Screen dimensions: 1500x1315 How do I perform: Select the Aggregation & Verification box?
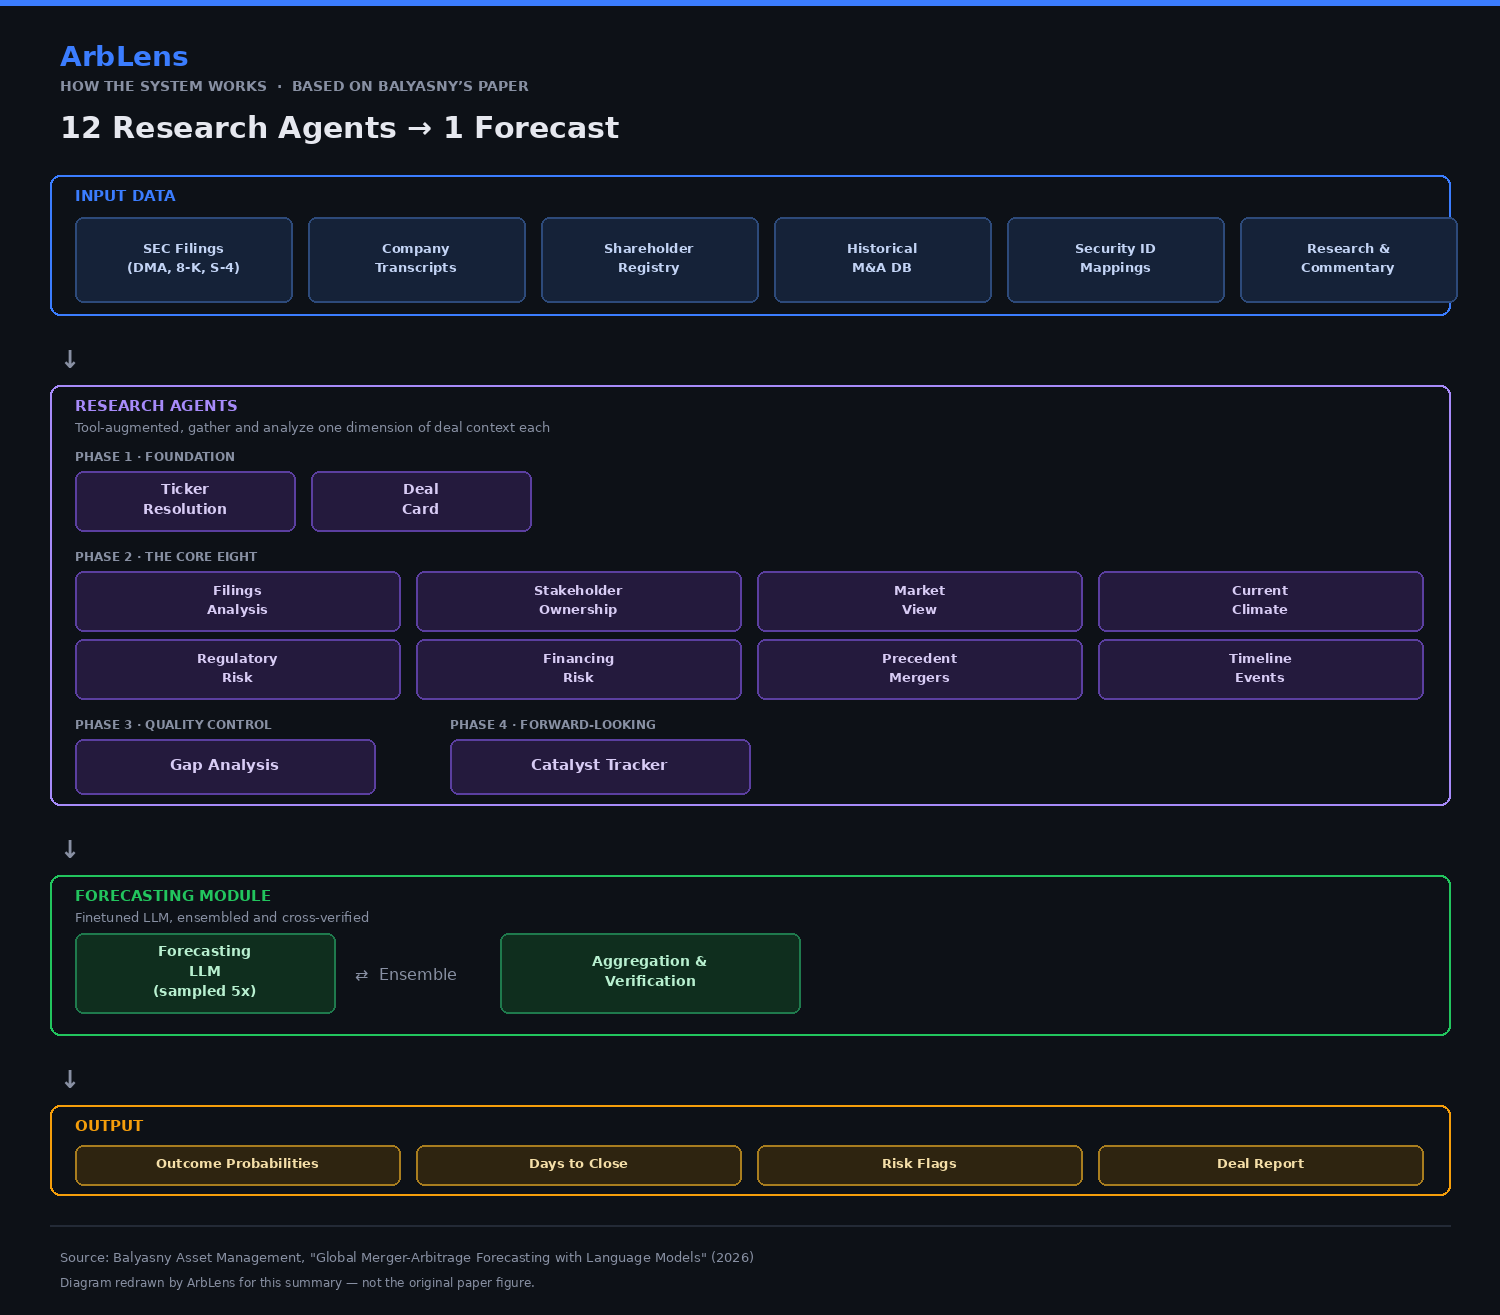(x=650, y=973)
